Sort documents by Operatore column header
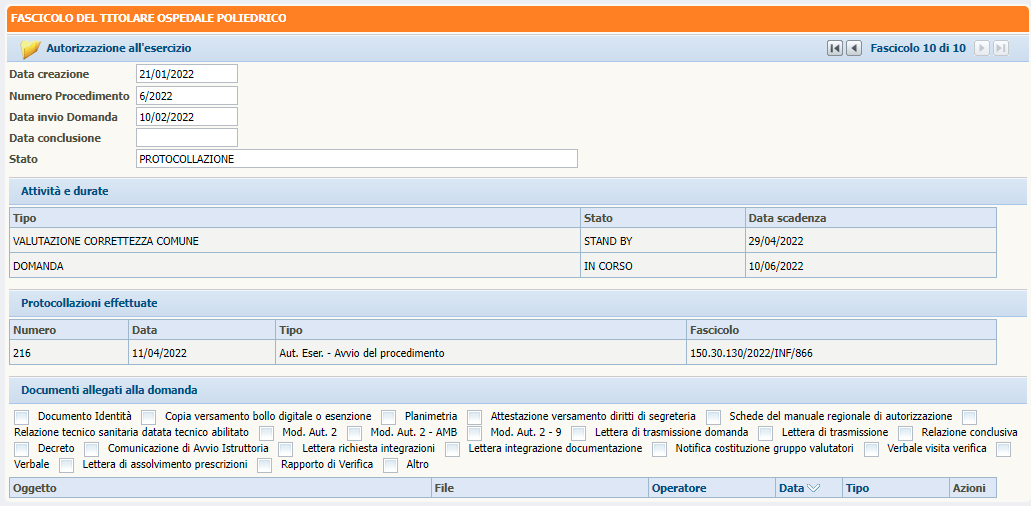Image resolution: width=1033 pixels, height=506 pixels. pos(712,488)
